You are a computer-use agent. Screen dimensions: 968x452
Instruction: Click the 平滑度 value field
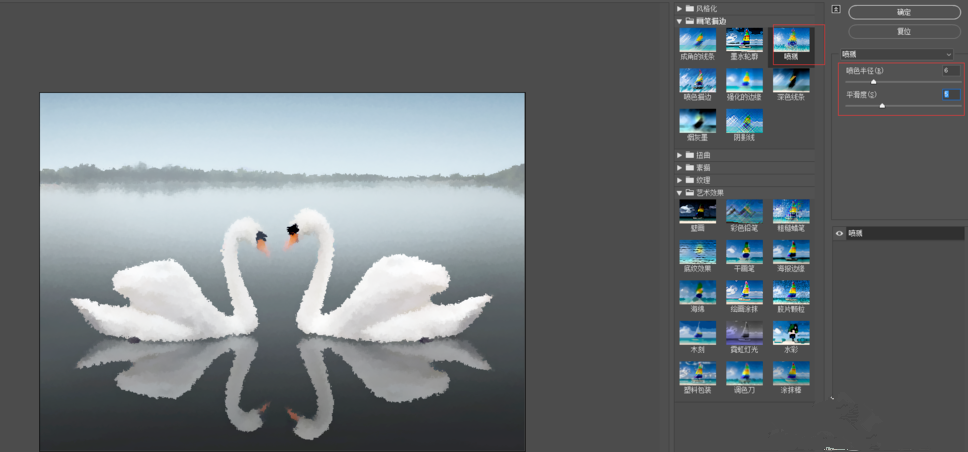pyautogui.click(x=951, y=94)
